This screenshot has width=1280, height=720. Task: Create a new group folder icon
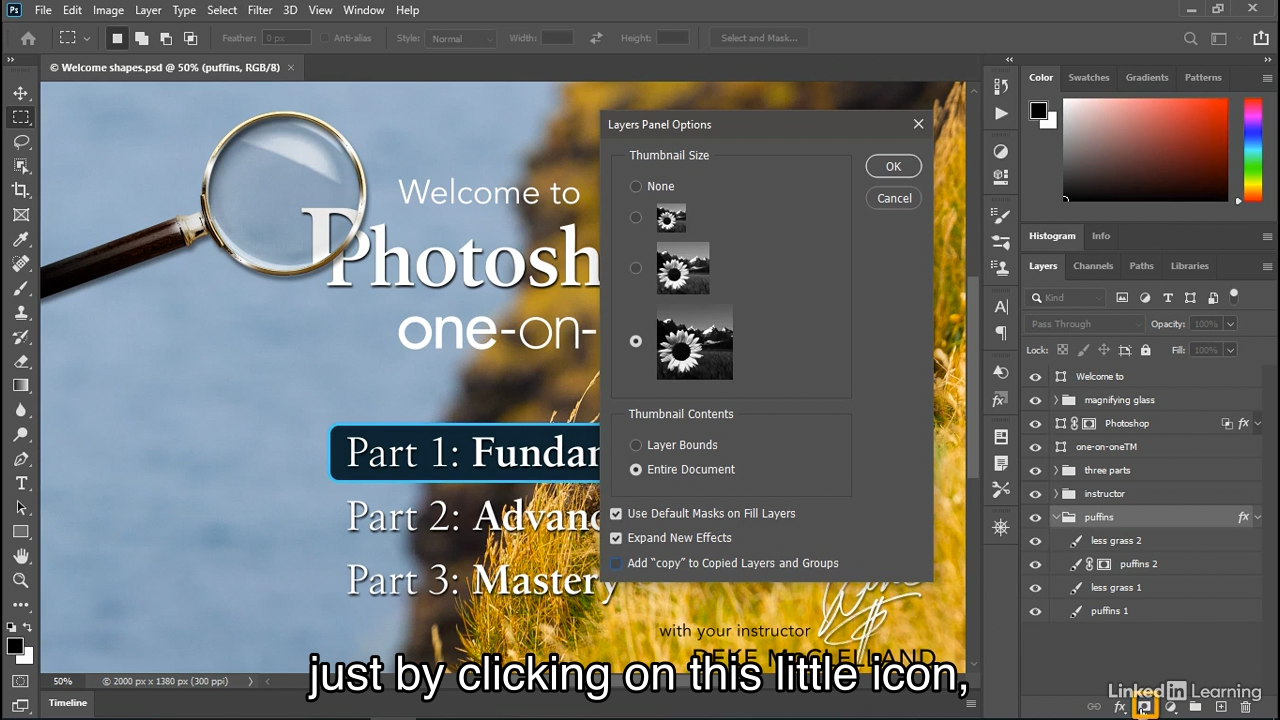click(x=1195, y=707)
